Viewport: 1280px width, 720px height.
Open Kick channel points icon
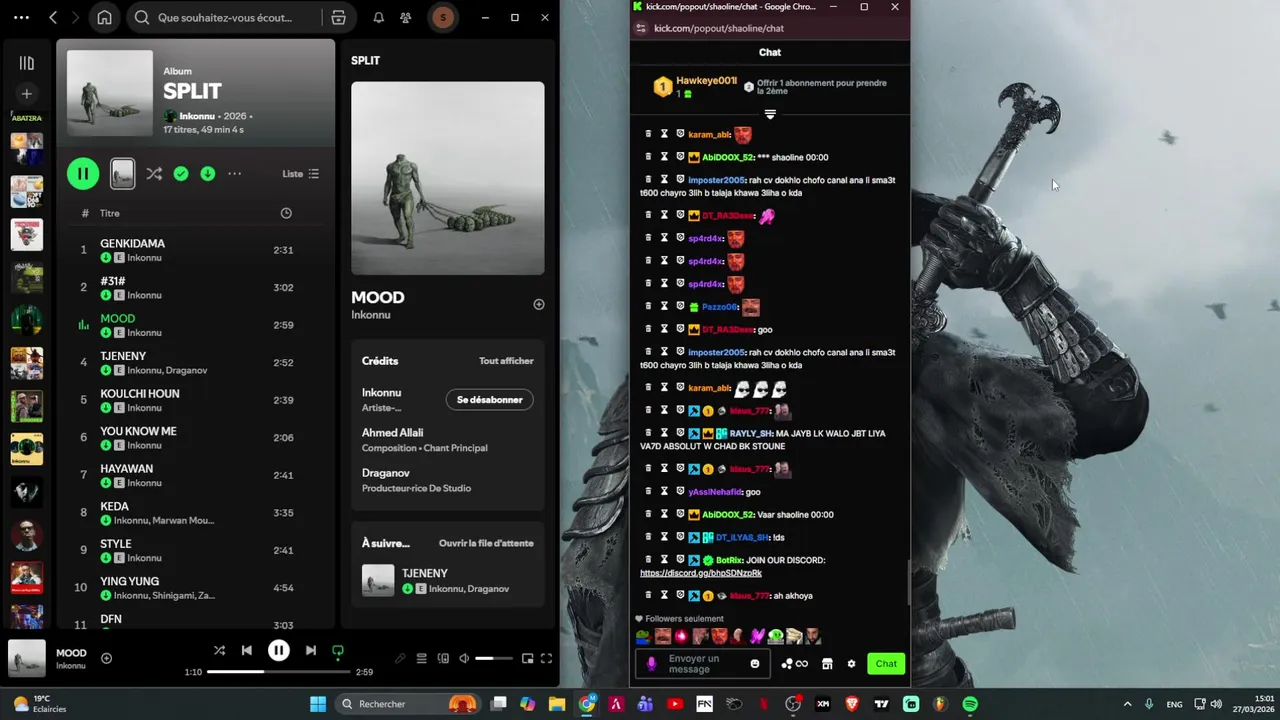click(794, 664)
